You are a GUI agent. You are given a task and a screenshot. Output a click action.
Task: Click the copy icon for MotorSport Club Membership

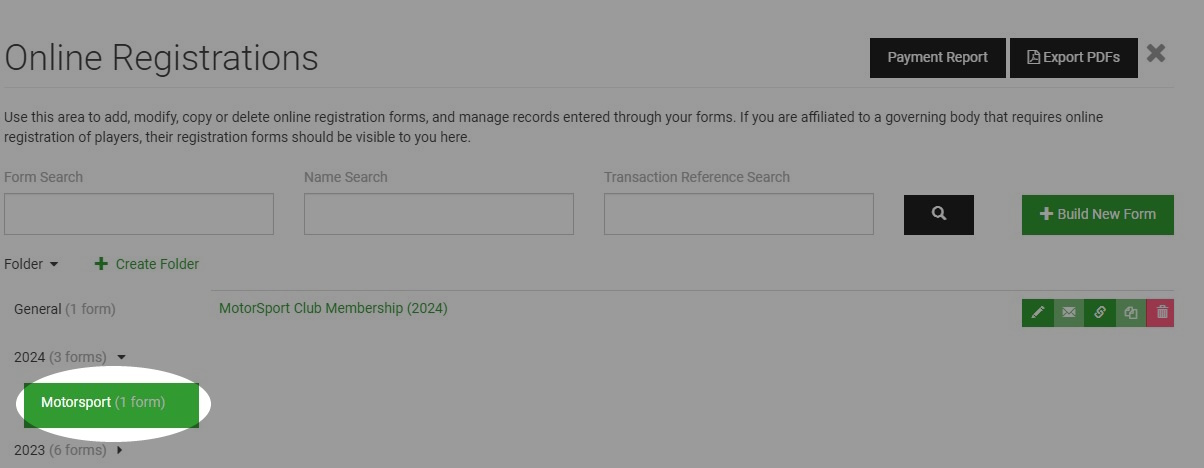point(1131,313)
